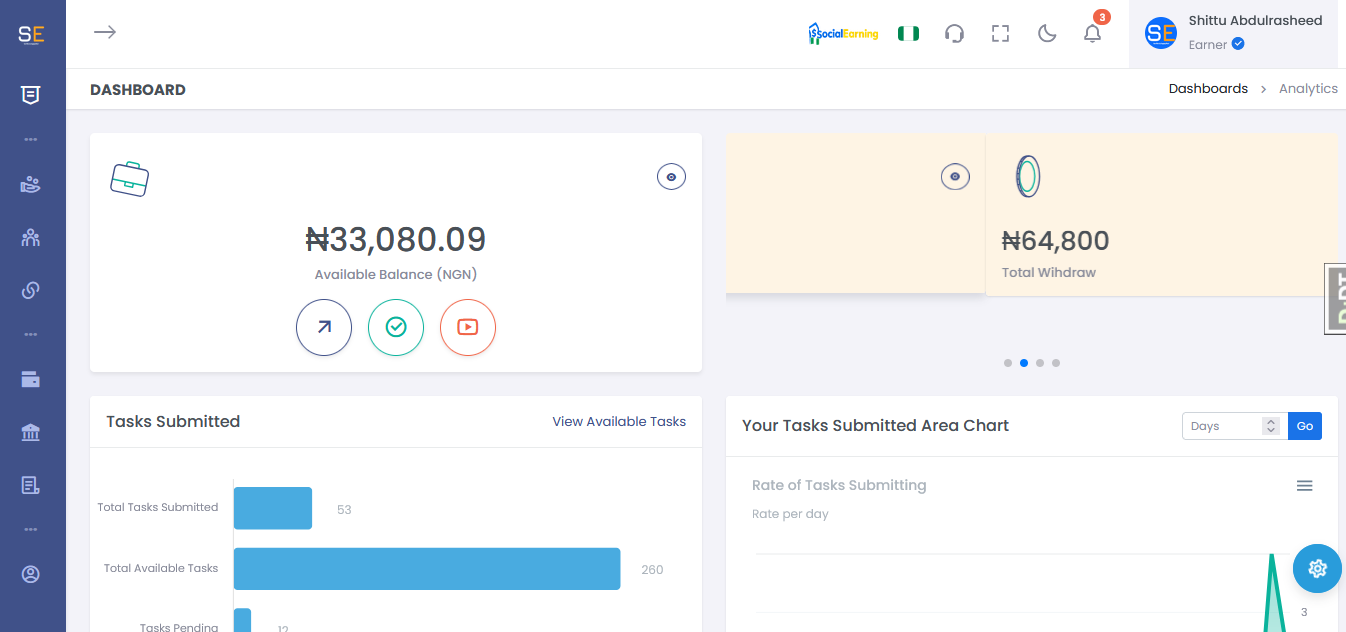Select the third carousel dot
Image resolution: width=1346 pixels, height=632 pixels.
coord(1040,363)
